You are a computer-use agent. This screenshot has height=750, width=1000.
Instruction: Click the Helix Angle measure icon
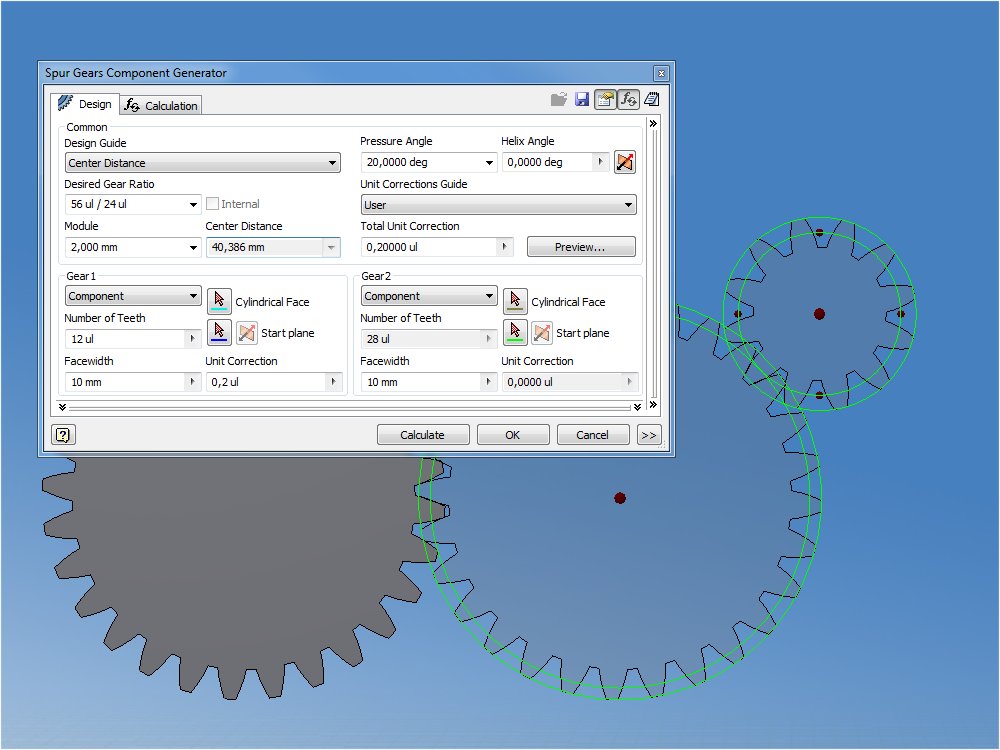624,161
